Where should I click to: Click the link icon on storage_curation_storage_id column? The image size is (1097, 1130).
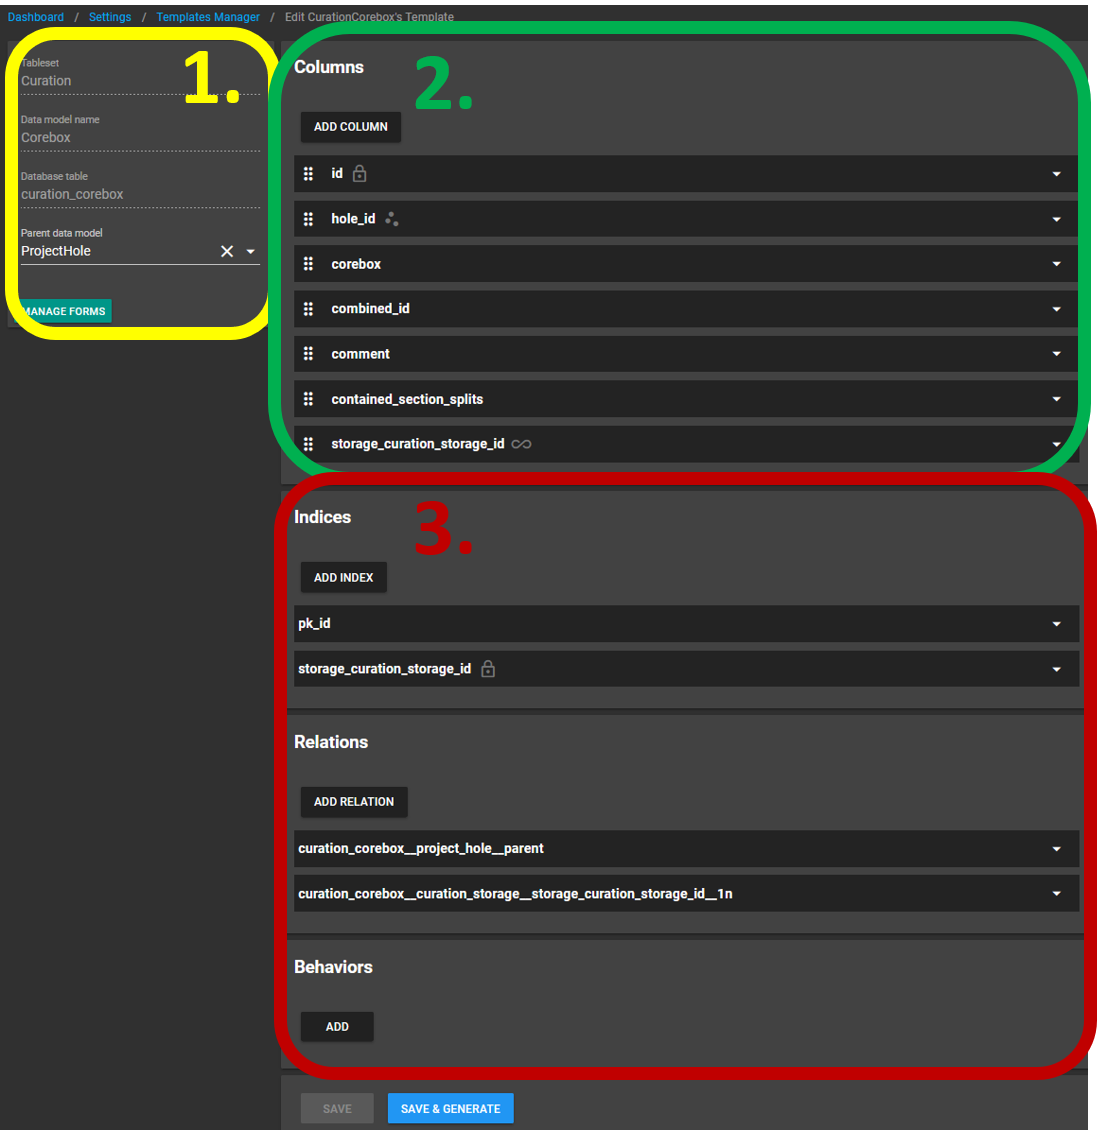(520, 443)
